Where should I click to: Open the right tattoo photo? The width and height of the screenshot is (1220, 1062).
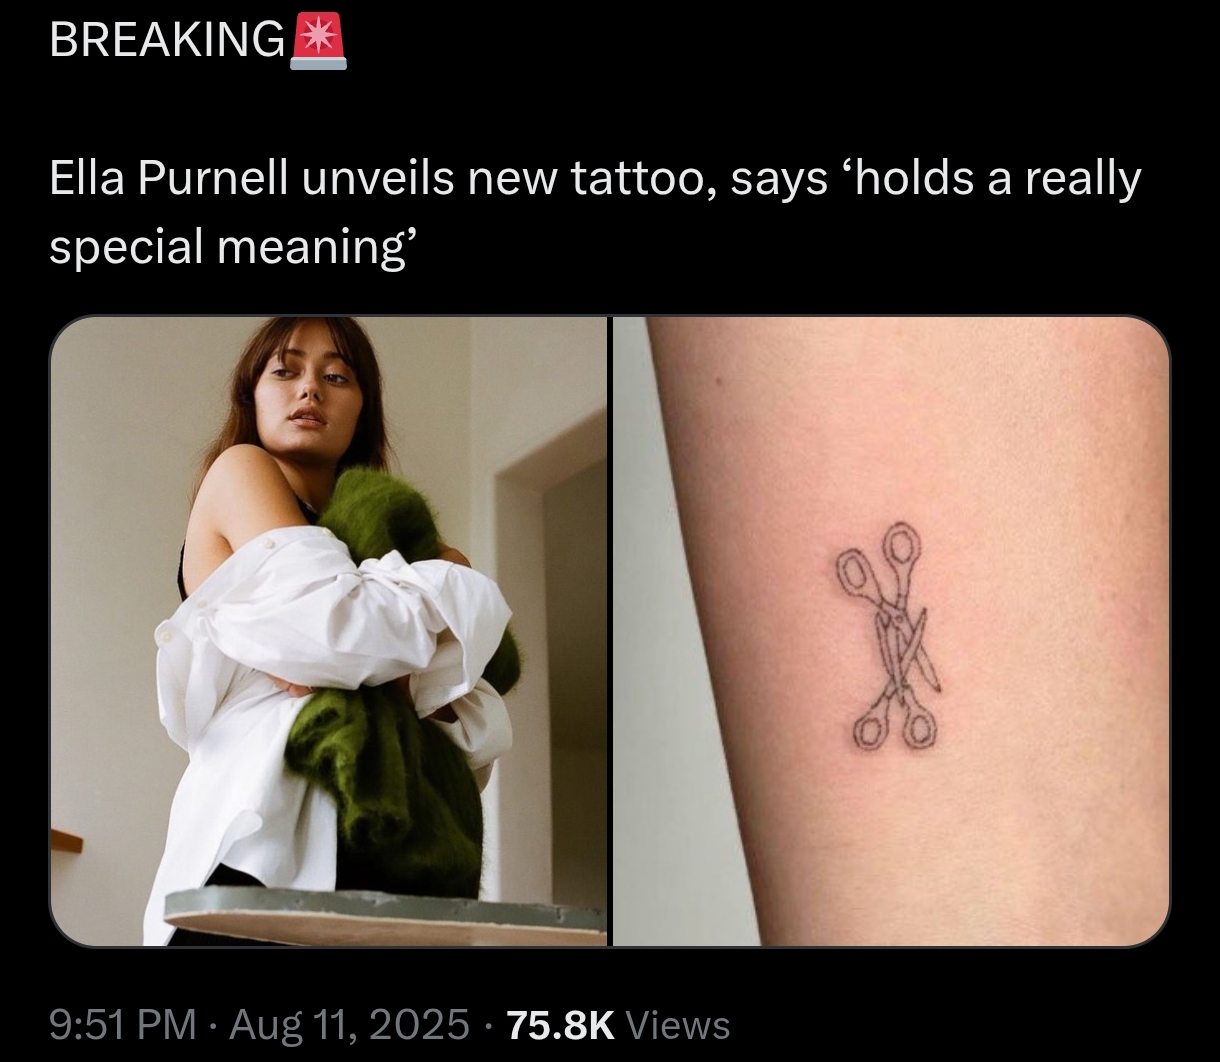(891, 631)
